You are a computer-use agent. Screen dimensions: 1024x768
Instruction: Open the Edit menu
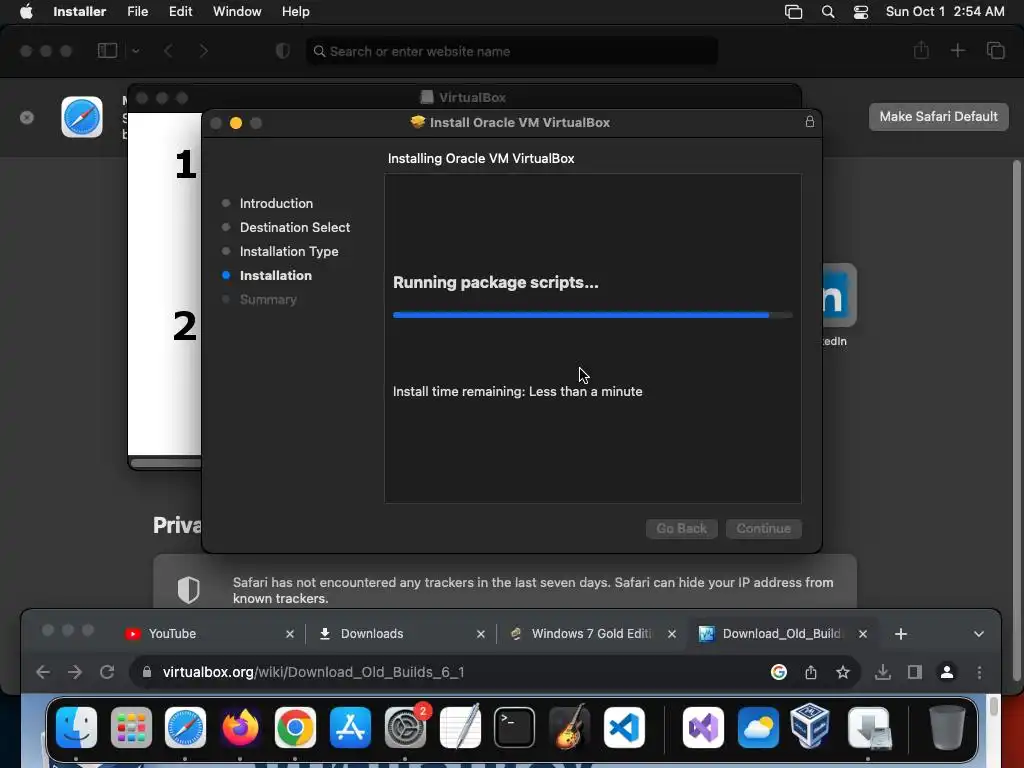pos(180,11)
